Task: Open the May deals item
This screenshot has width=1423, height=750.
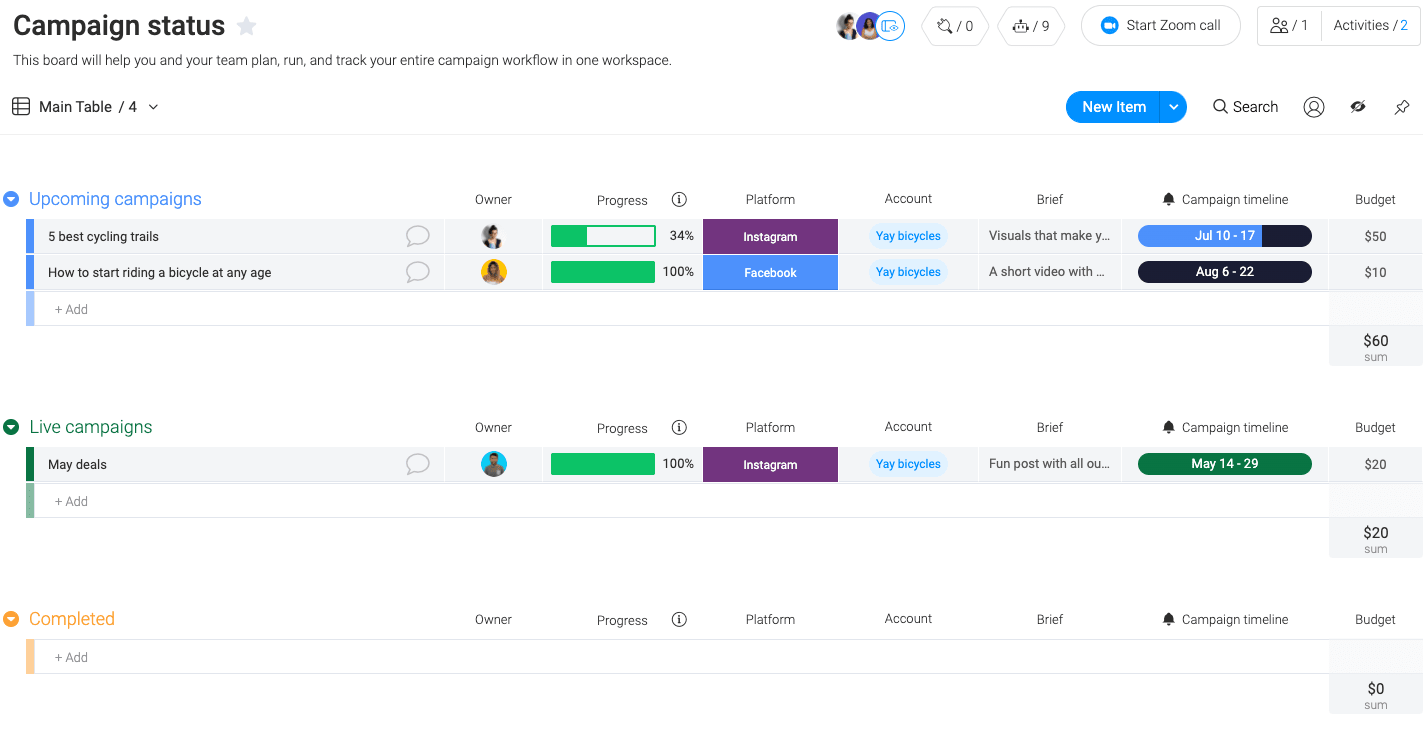Action: click(77, 465)
